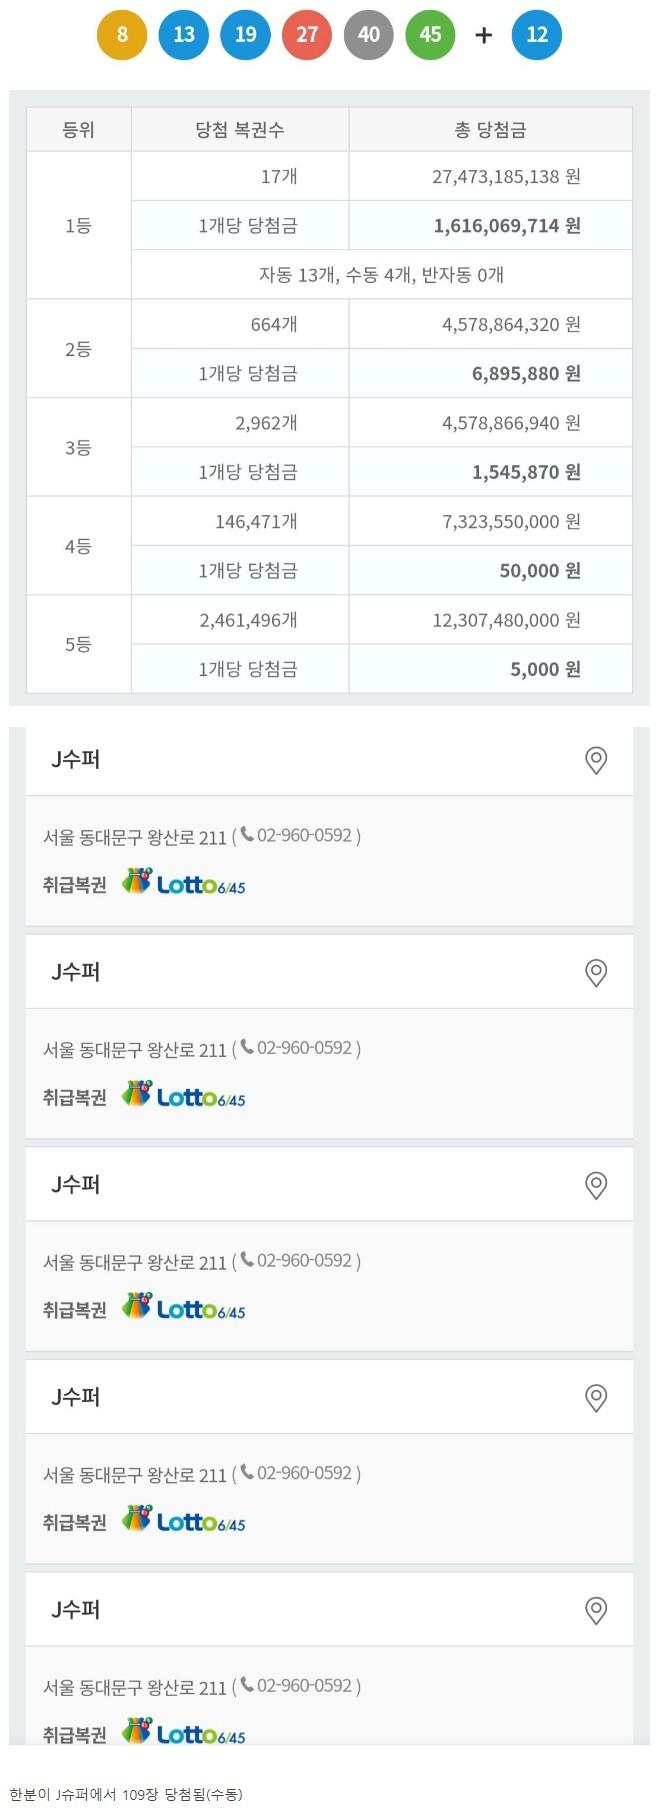Viewport: 657px width, 1811px height.
Task: Click the yellow lottery ball number 8
Action: point(122,35)
